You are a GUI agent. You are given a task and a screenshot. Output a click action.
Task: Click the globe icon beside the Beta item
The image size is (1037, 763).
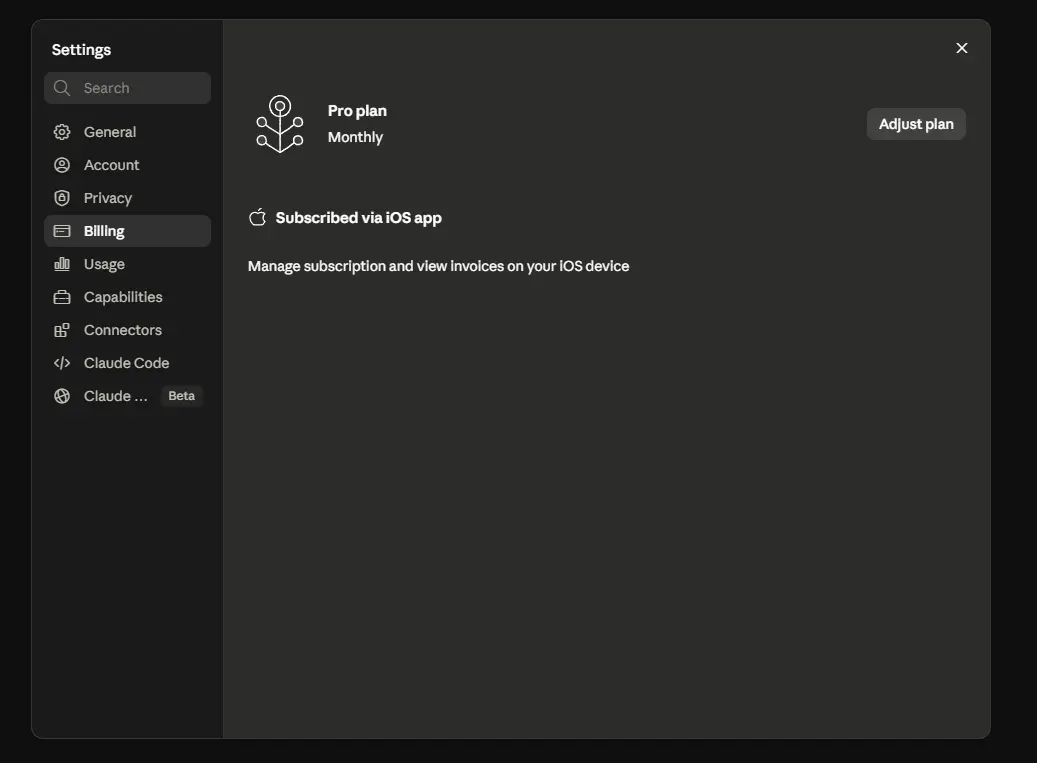click(62, 396)
